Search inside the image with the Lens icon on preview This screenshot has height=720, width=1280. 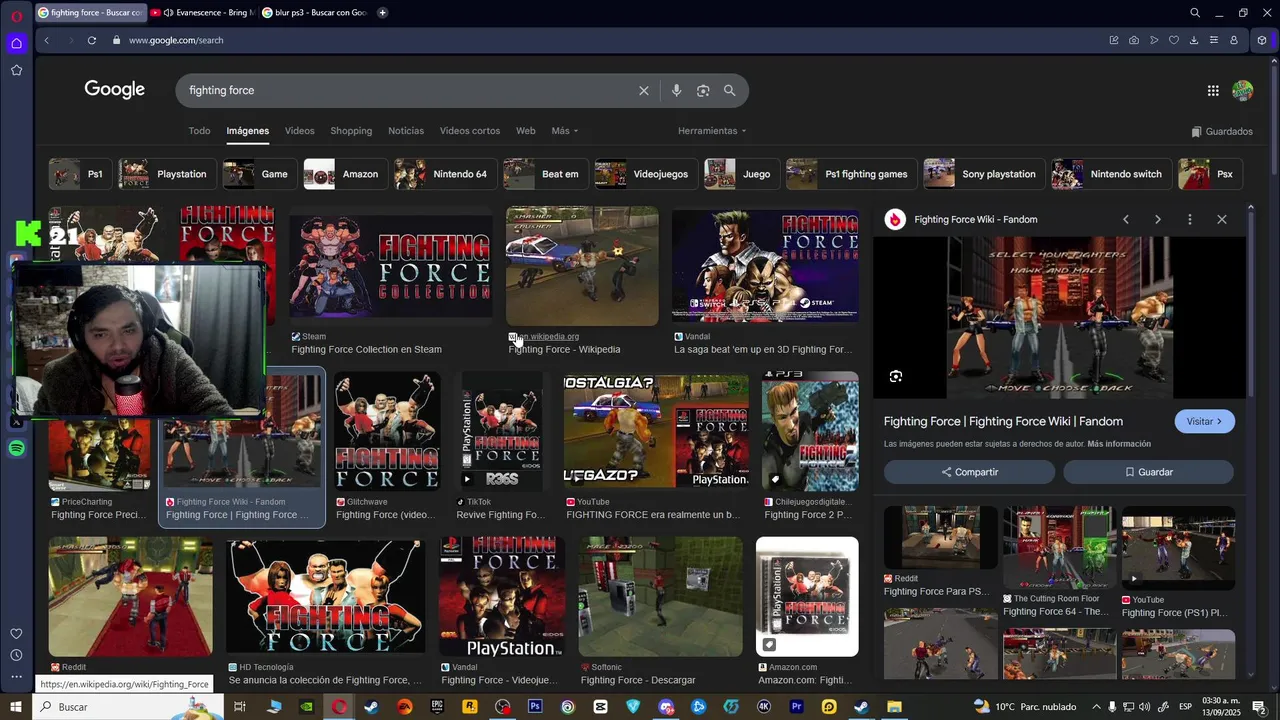(896, 376)
